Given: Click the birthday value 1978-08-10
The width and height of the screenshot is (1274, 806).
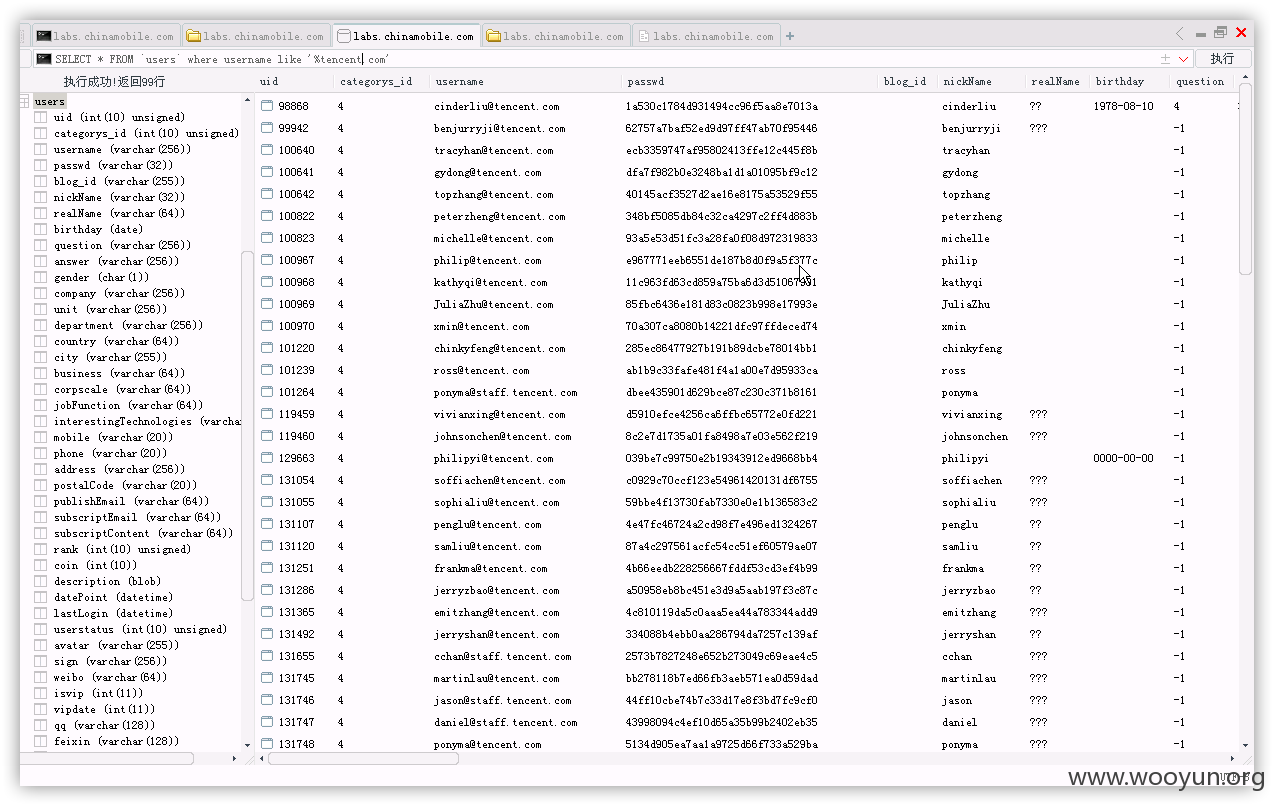Looking at the screenshot, I should click(1123, 106).
